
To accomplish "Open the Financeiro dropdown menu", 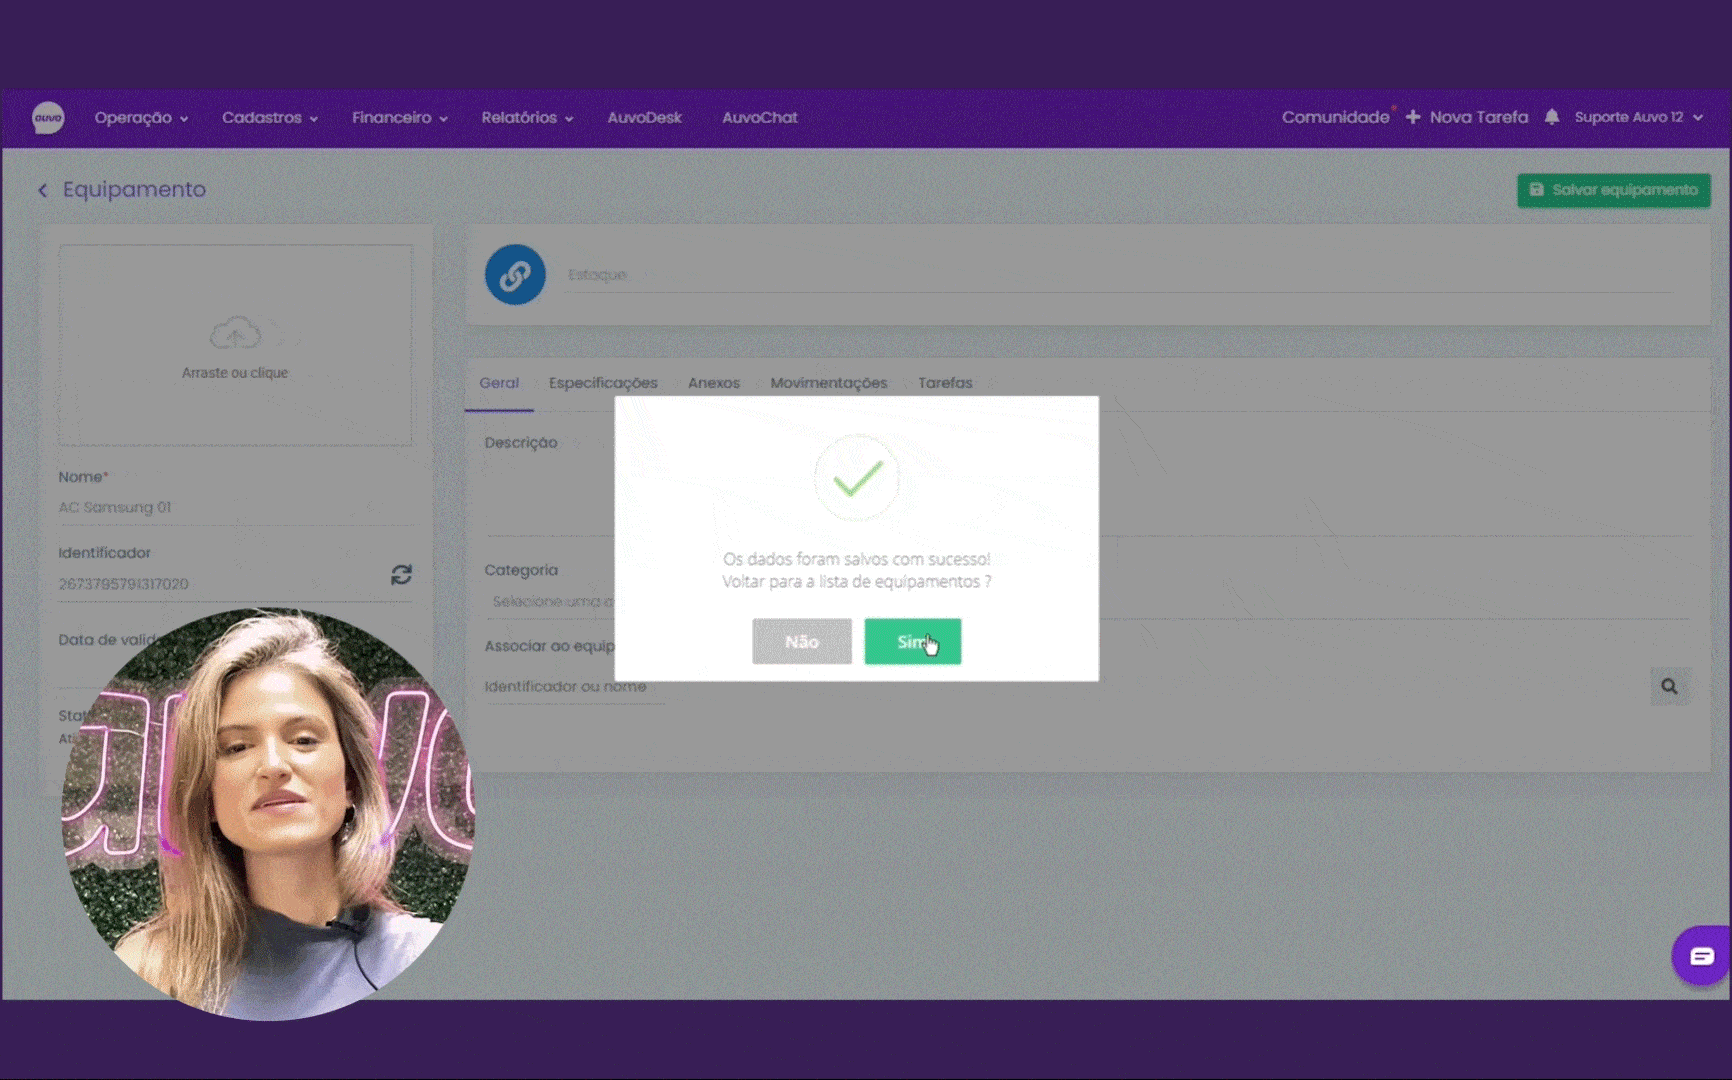I will [x=399, y=118].
